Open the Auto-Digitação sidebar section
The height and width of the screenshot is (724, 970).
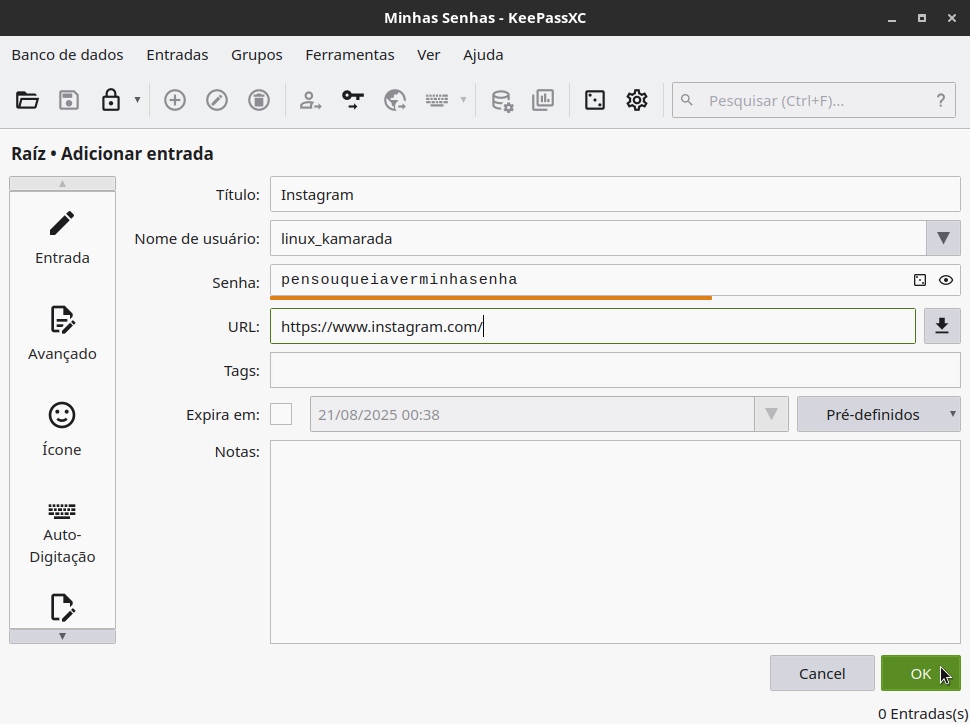click(62, 533)
